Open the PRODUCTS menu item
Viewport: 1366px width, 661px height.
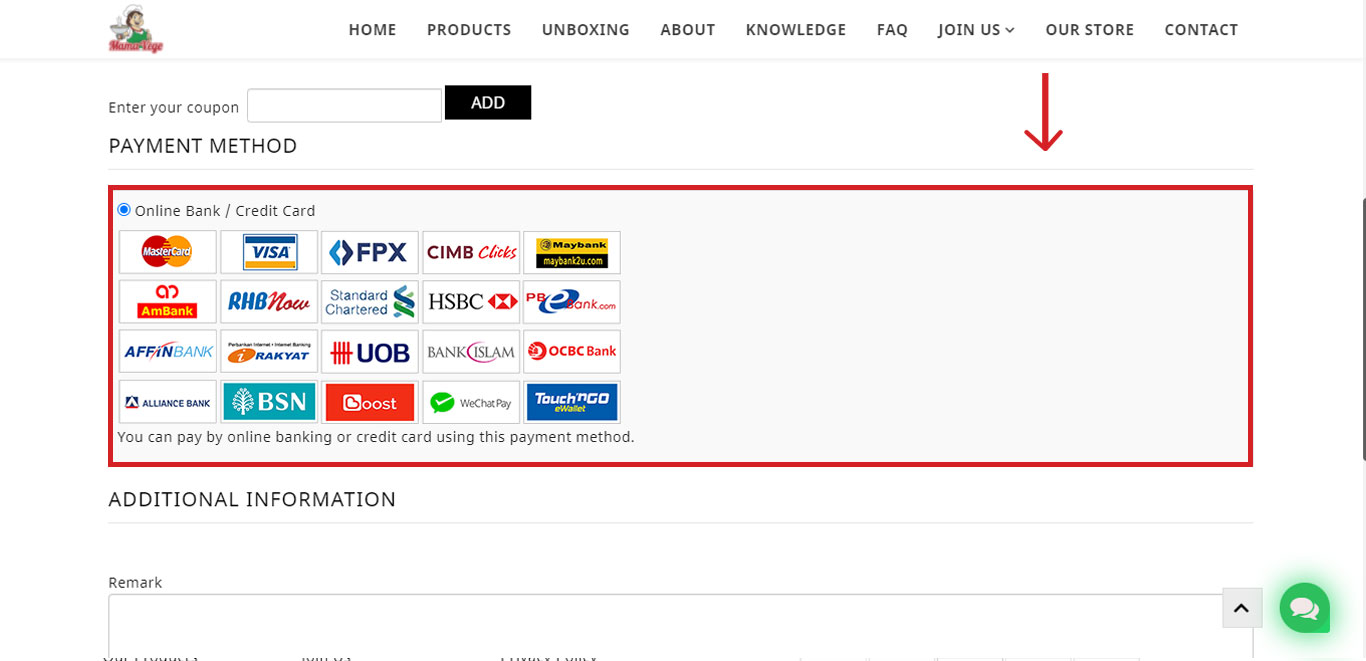469,30
